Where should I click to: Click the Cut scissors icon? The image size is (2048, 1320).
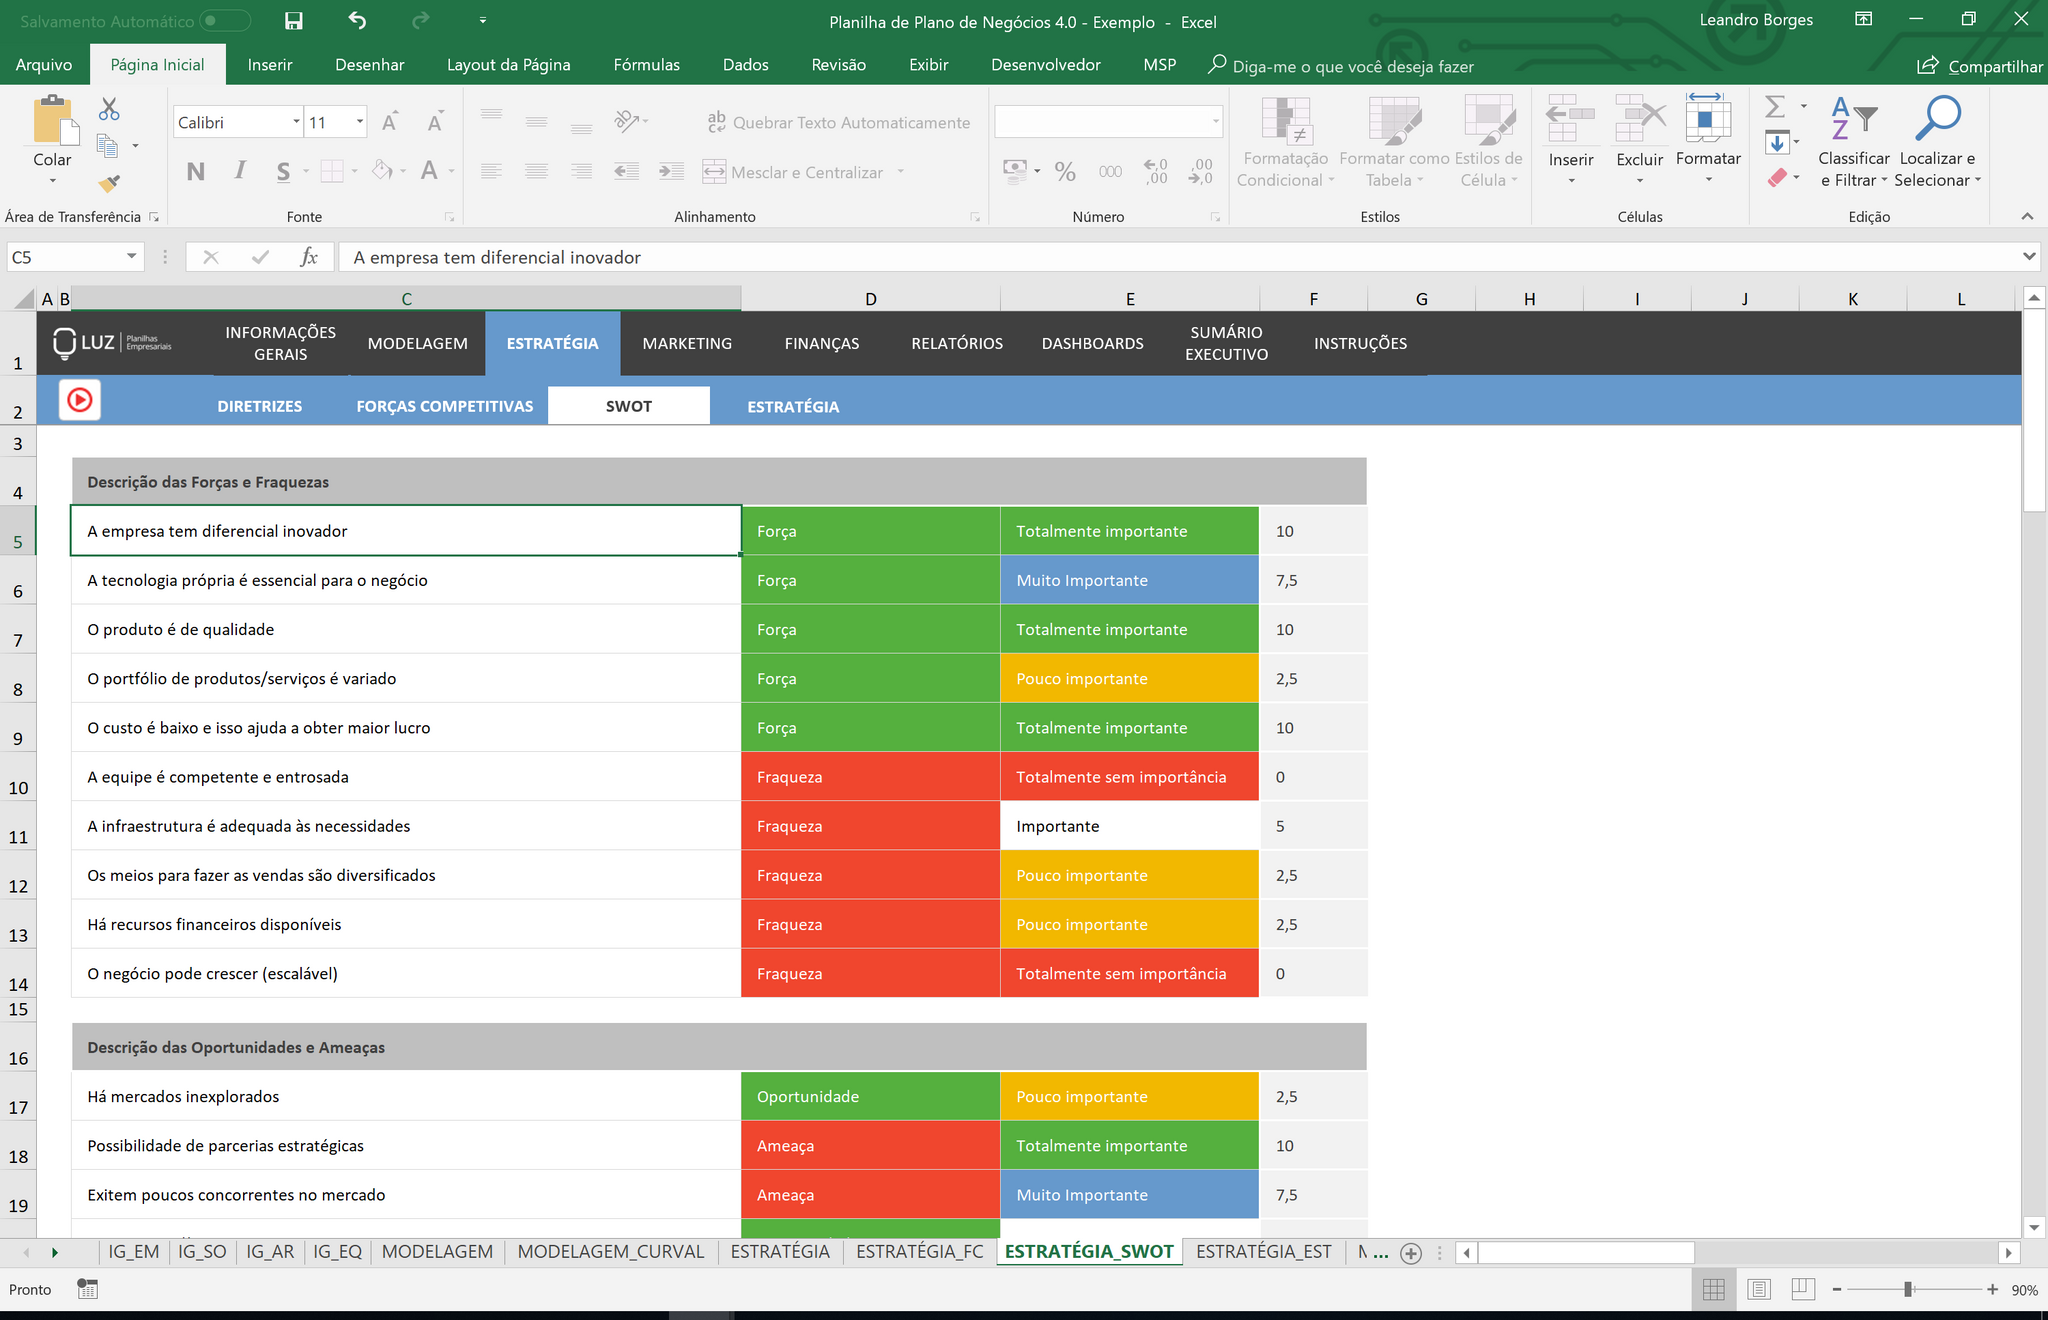pos(109,109)
